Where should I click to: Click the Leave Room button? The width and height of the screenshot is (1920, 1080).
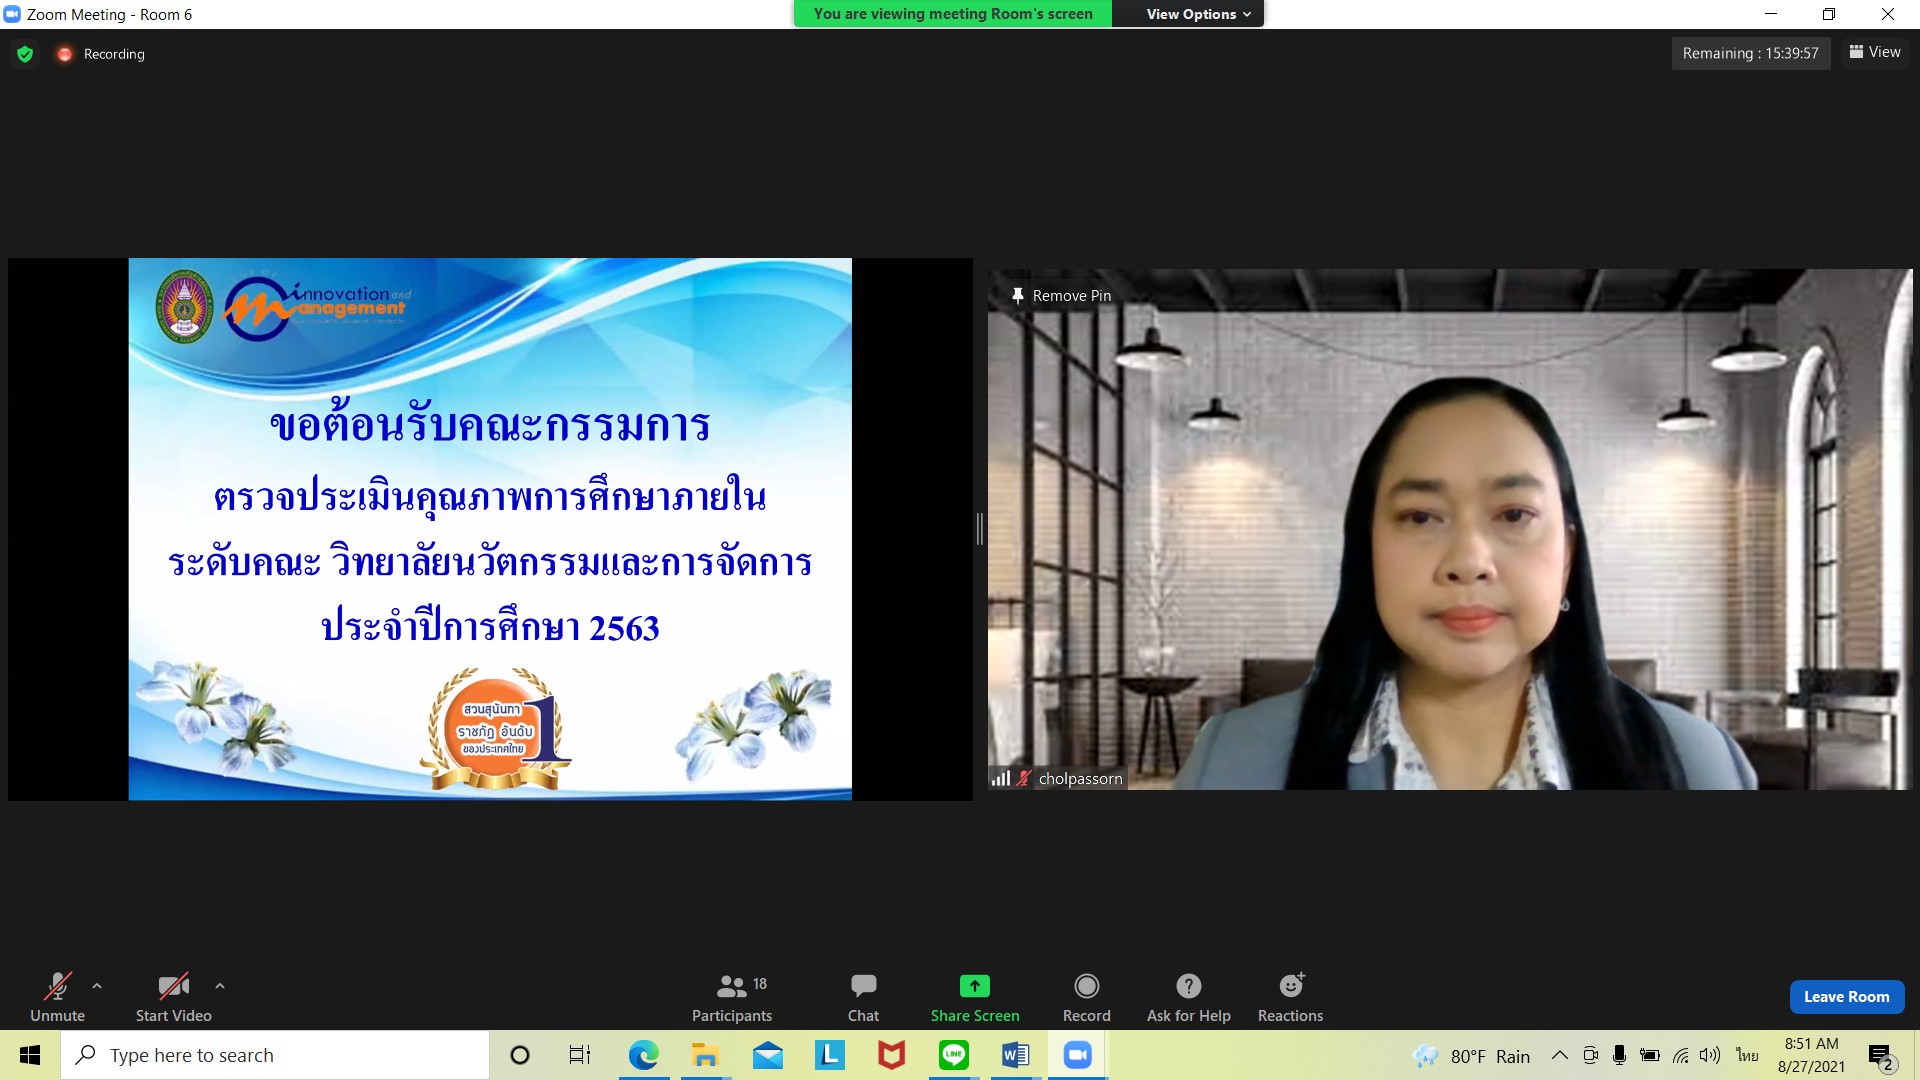(x=1846, y=997)
